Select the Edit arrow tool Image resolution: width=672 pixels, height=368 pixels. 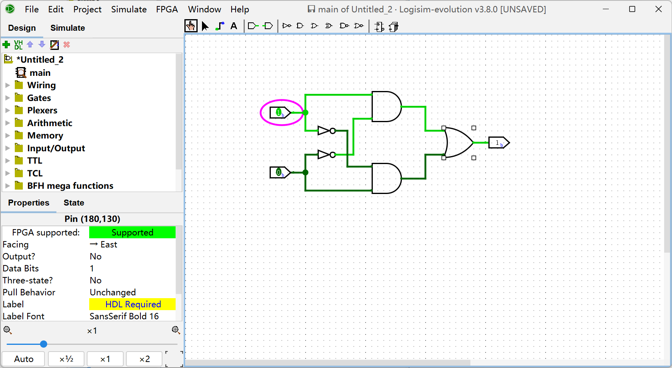pyautogui.click(x=205, y=26)
